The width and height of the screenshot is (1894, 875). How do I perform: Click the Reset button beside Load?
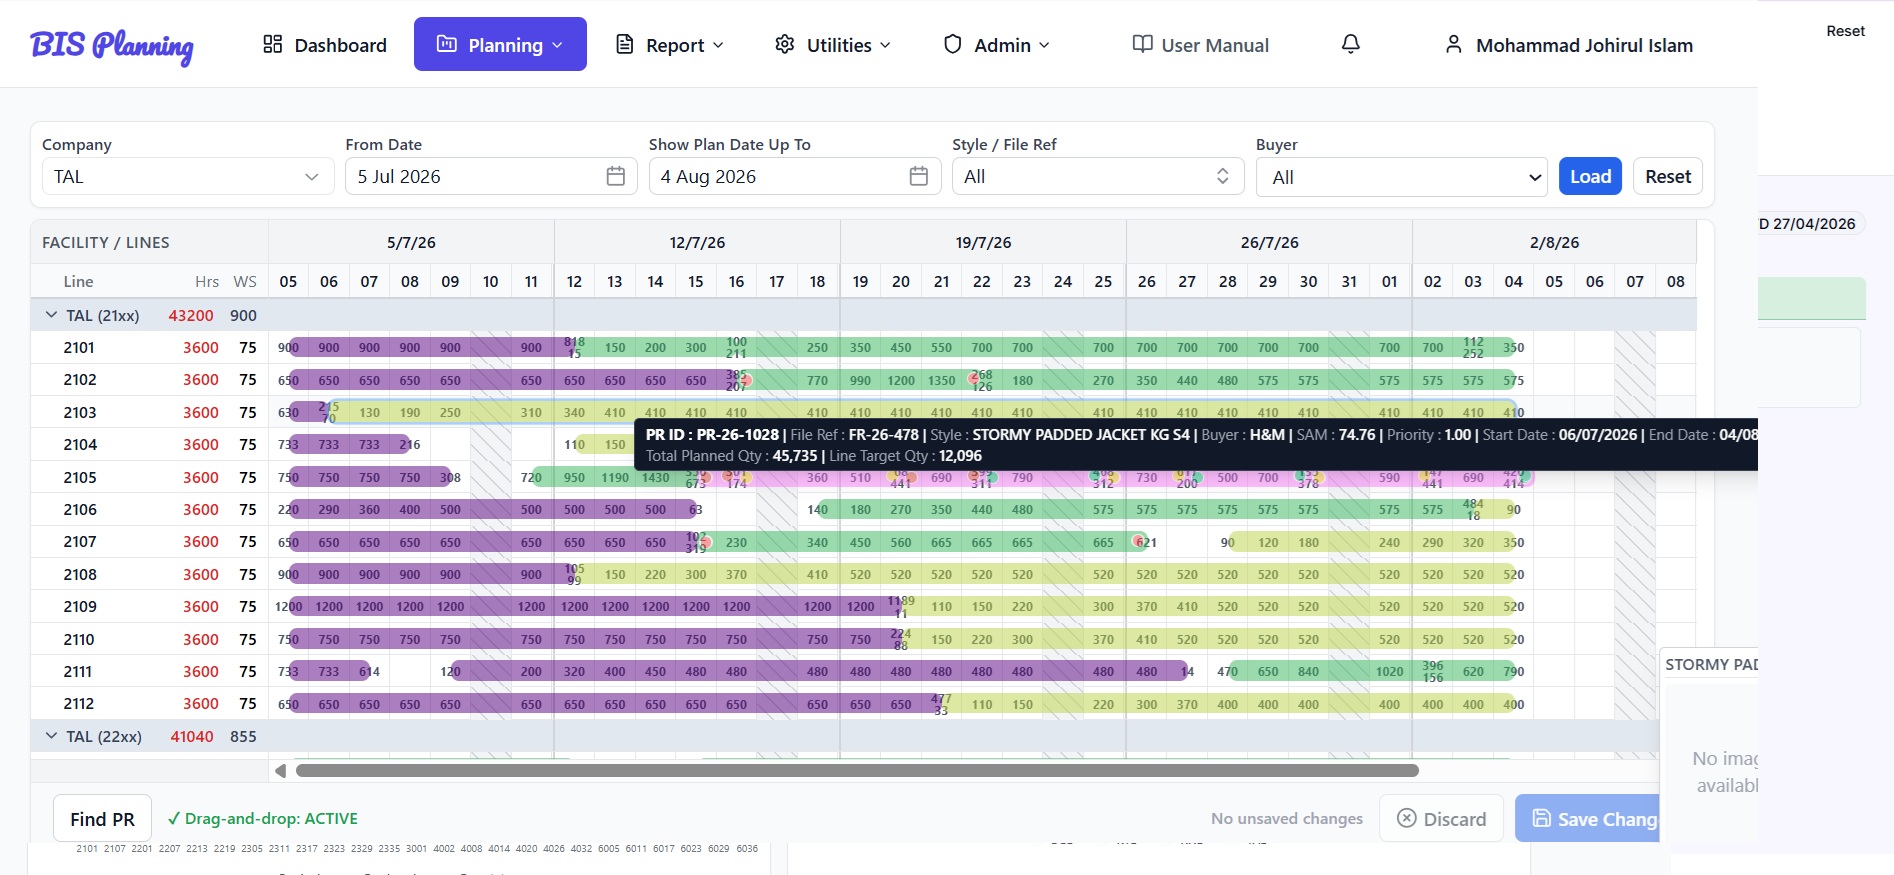[x=1668, y=176]
